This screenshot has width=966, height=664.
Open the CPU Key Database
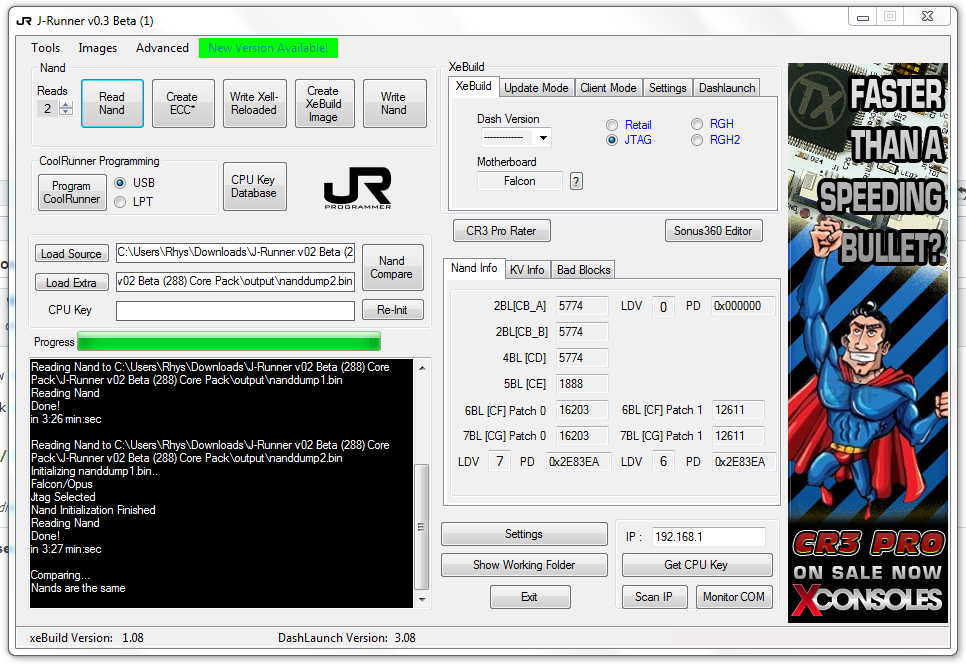[x=254, y=187]
